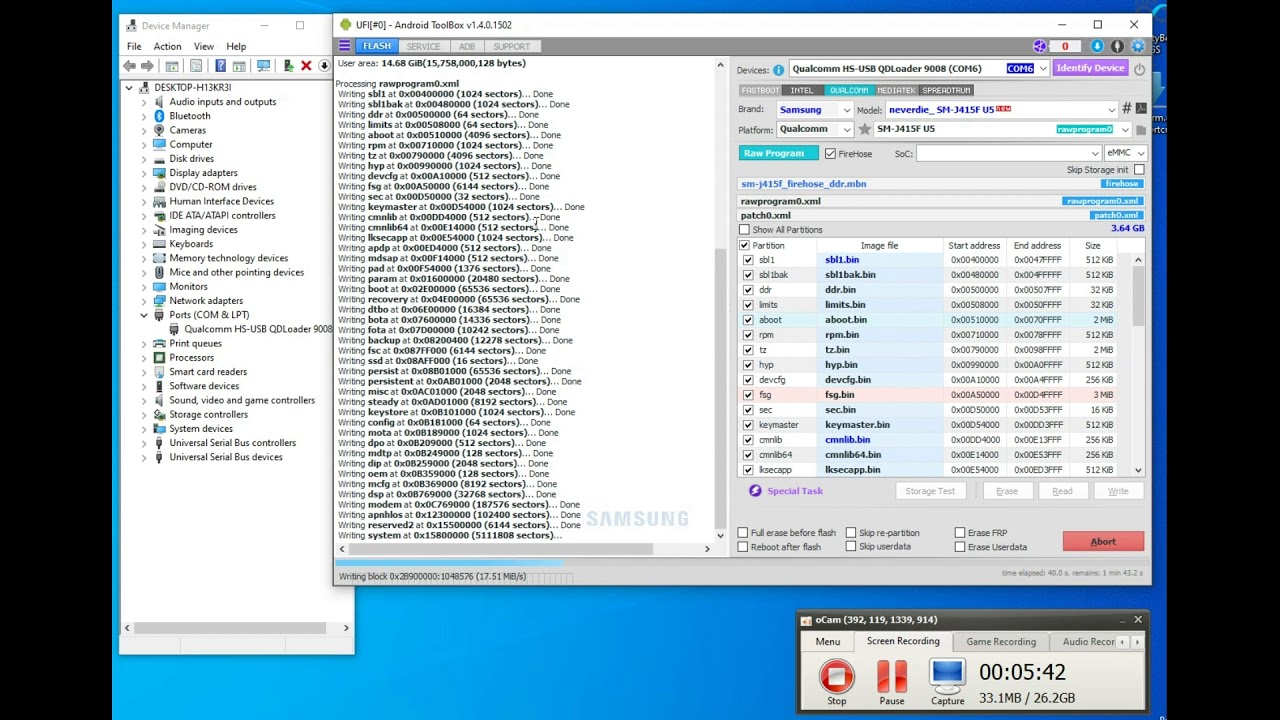Click the power icon beside Identify Device
1280x720 pixels.
(x=1139, y=69)
